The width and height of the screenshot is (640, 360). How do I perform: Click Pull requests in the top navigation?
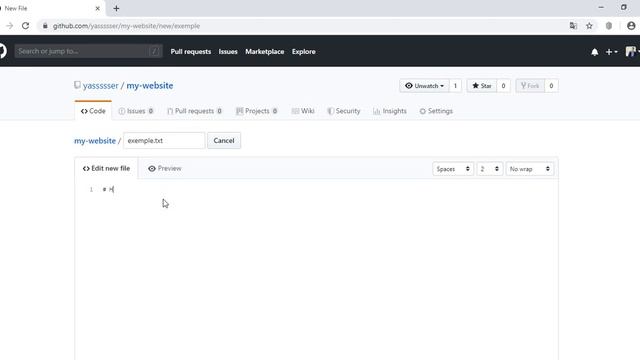[x=191, y=52]
